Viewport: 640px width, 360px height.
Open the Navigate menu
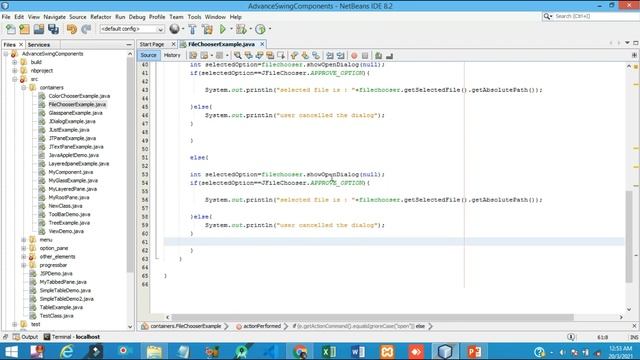click(x=54, y=17)
